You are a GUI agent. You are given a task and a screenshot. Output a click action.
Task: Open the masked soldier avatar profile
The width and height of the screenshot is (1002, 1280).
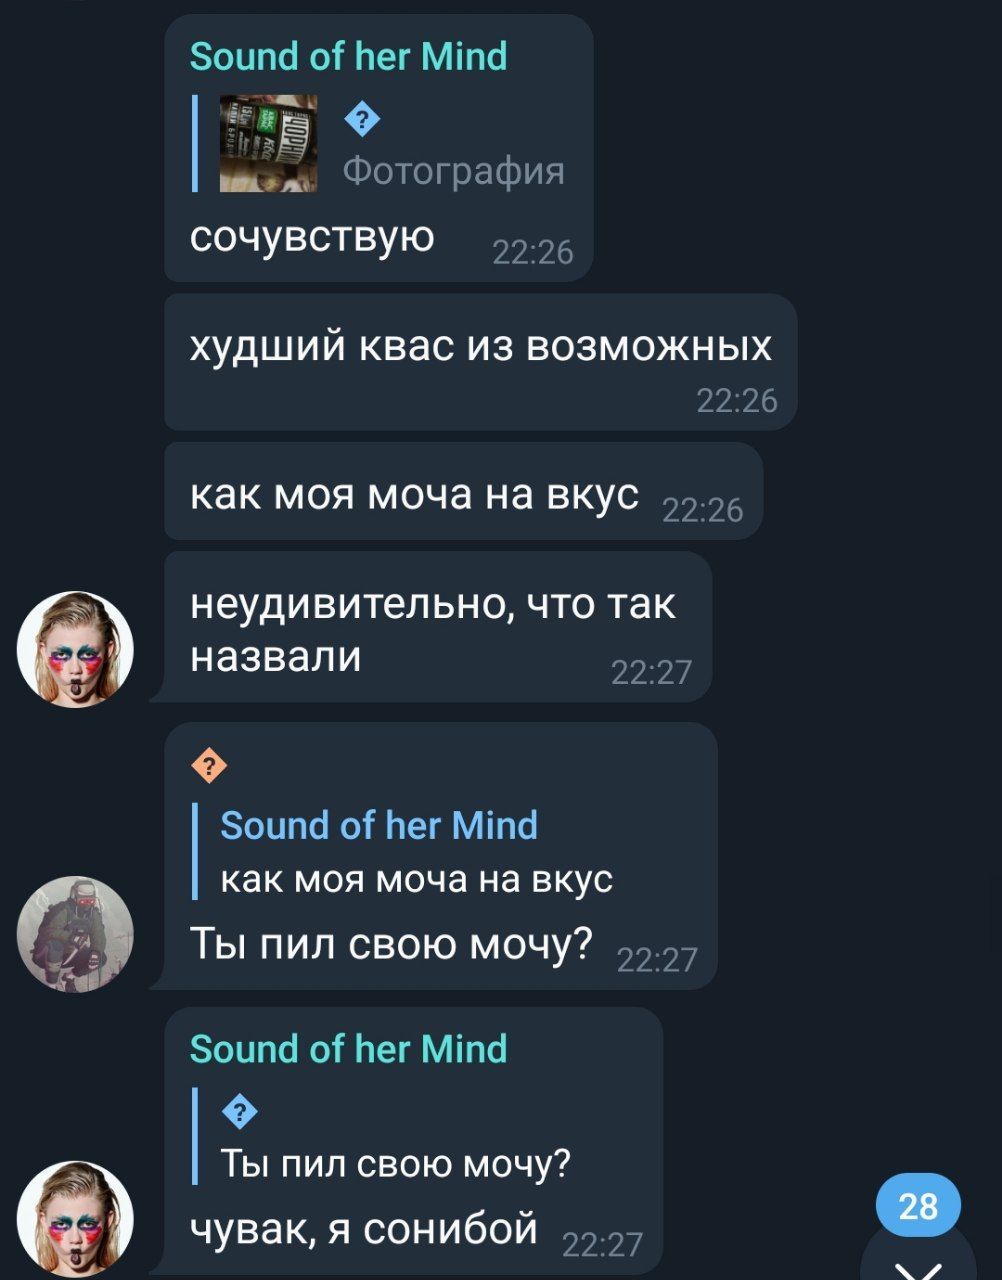75,934
